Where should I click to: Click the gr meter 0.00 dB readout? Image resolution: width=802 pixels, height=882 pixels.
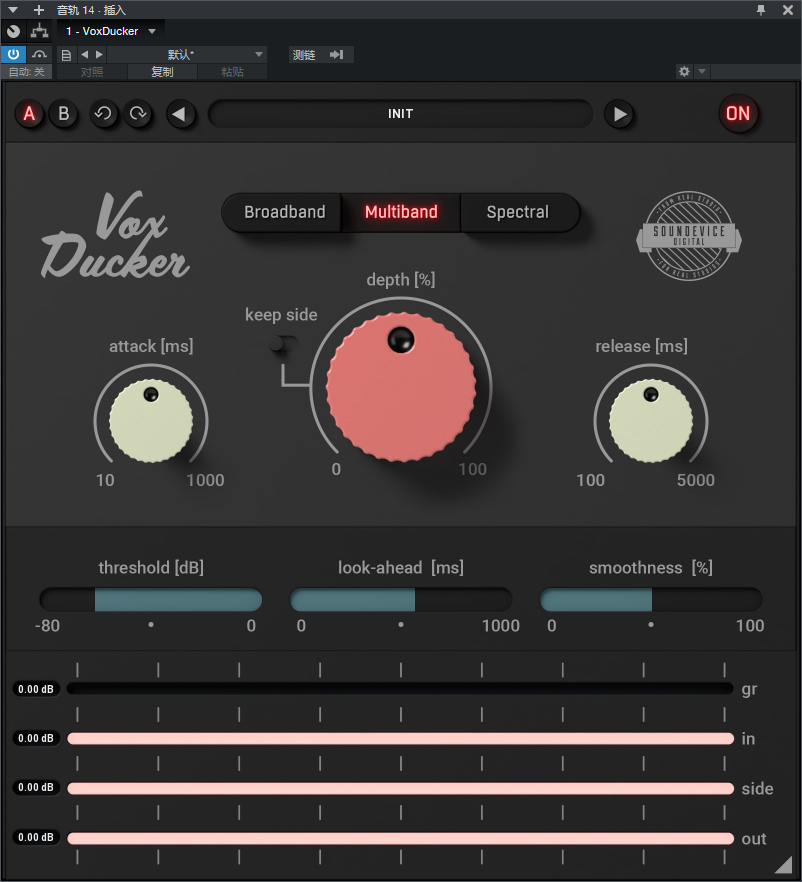36,689
